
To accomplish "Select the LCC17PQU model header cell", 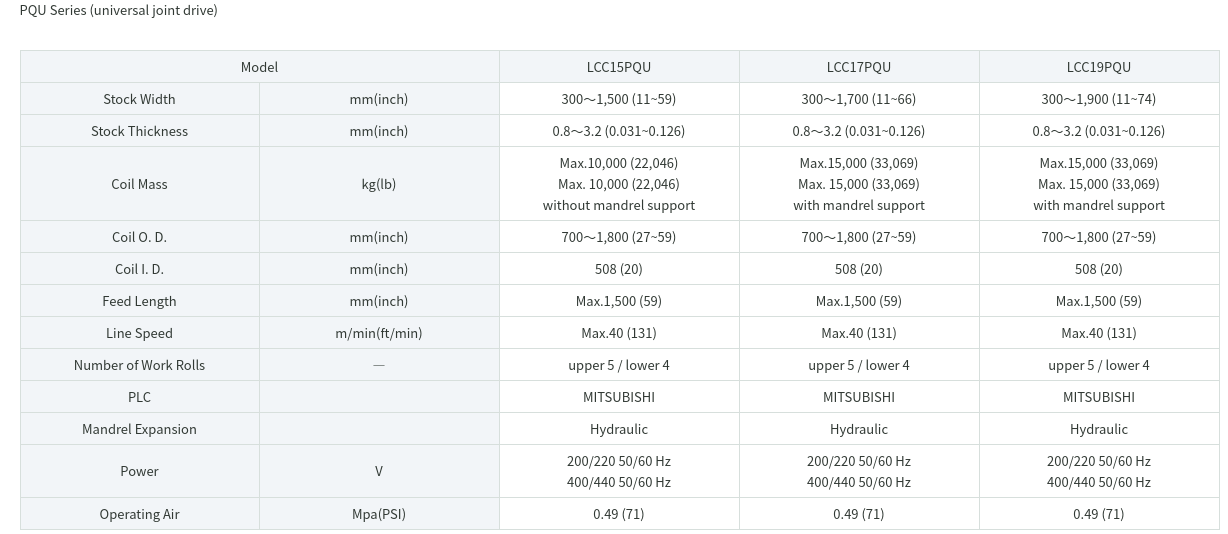I will 859,67.
